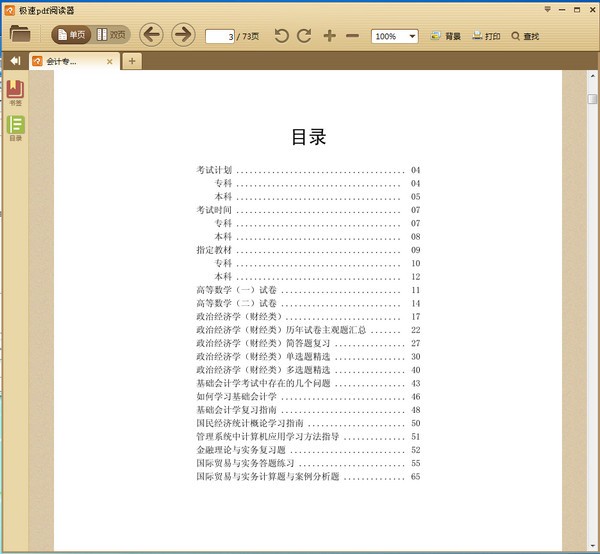
Task: Open a file with the folder icon
Action: pos(20,34)
